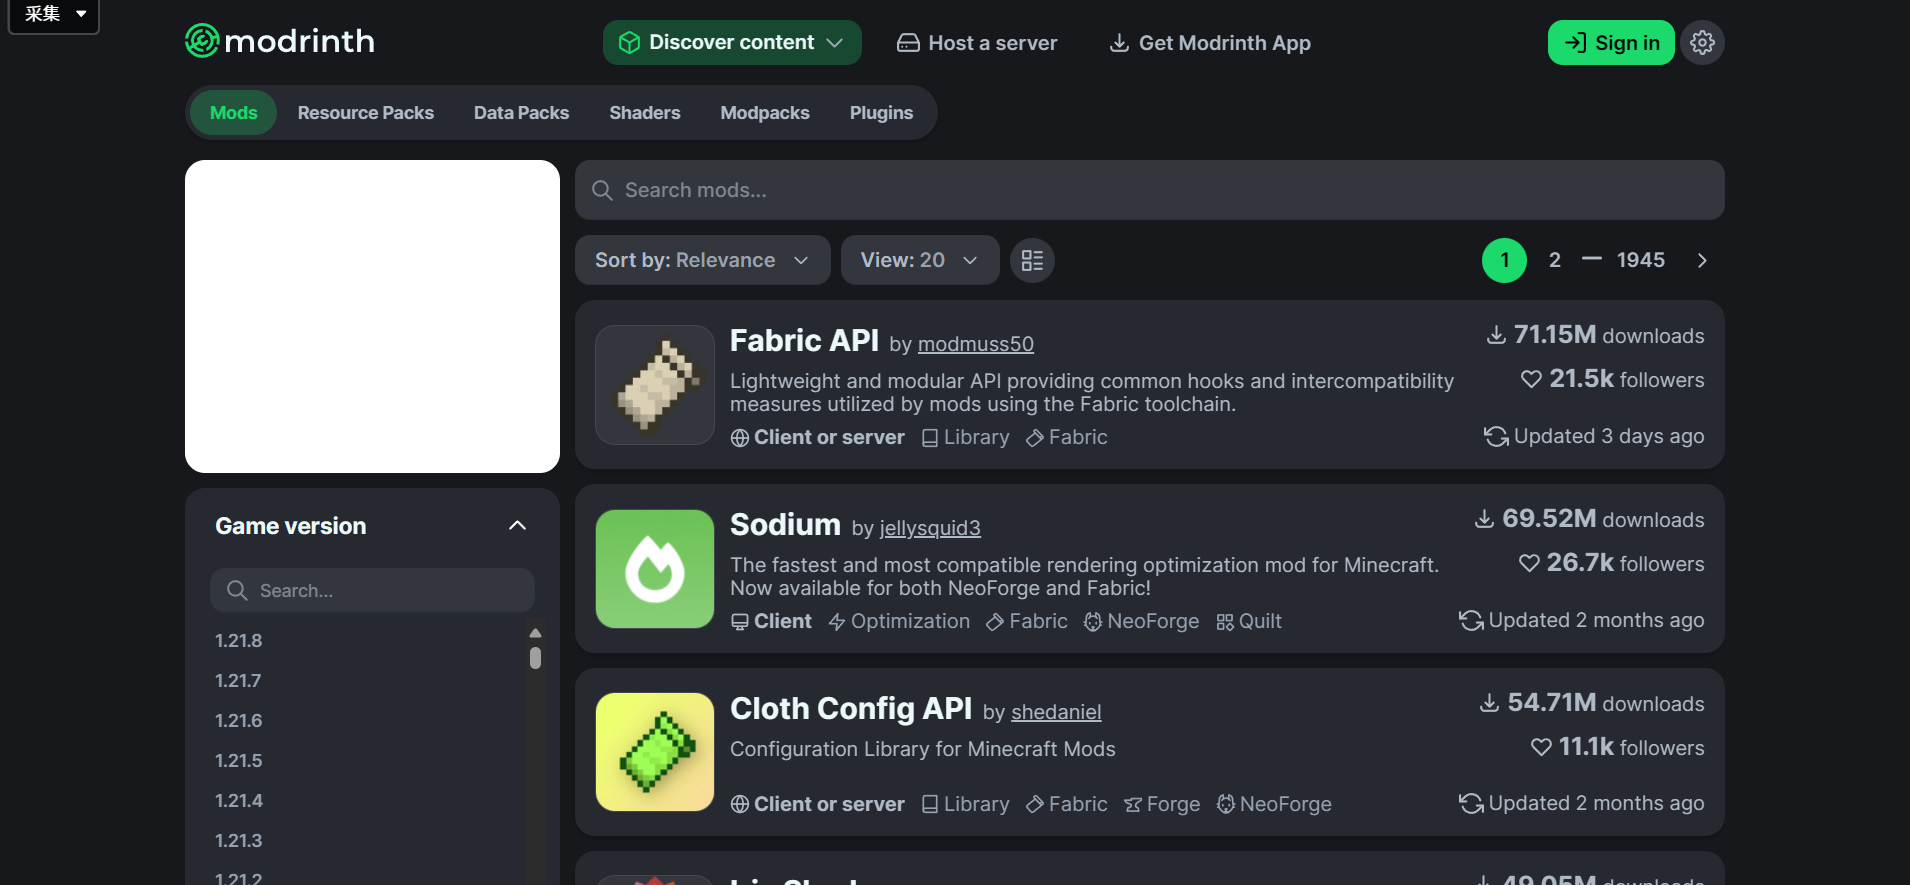The width and height of the screenshot is (1910, 885).
Task: Click magnifier icon in mod search bar
Action: click(602, 190)
